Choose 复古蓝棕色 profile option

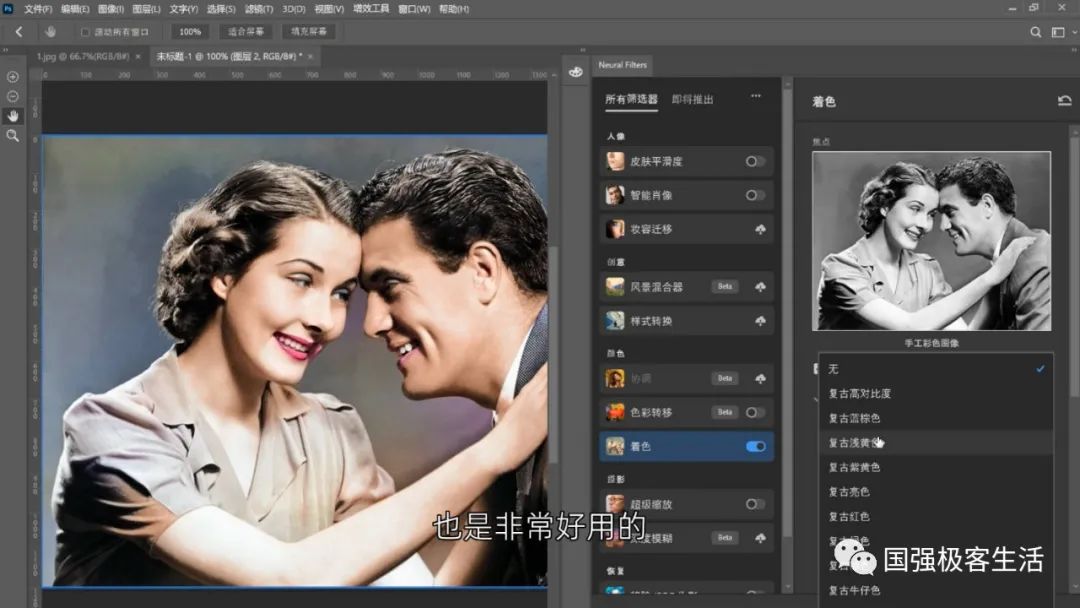point(935,418)
